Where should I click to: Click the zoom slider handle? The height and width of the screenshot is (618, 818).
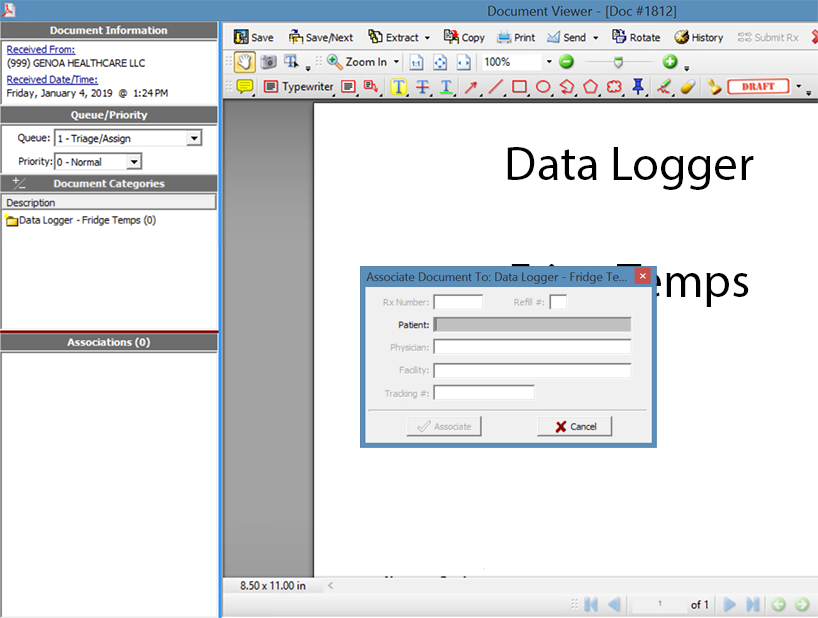[x=618, y=62]
